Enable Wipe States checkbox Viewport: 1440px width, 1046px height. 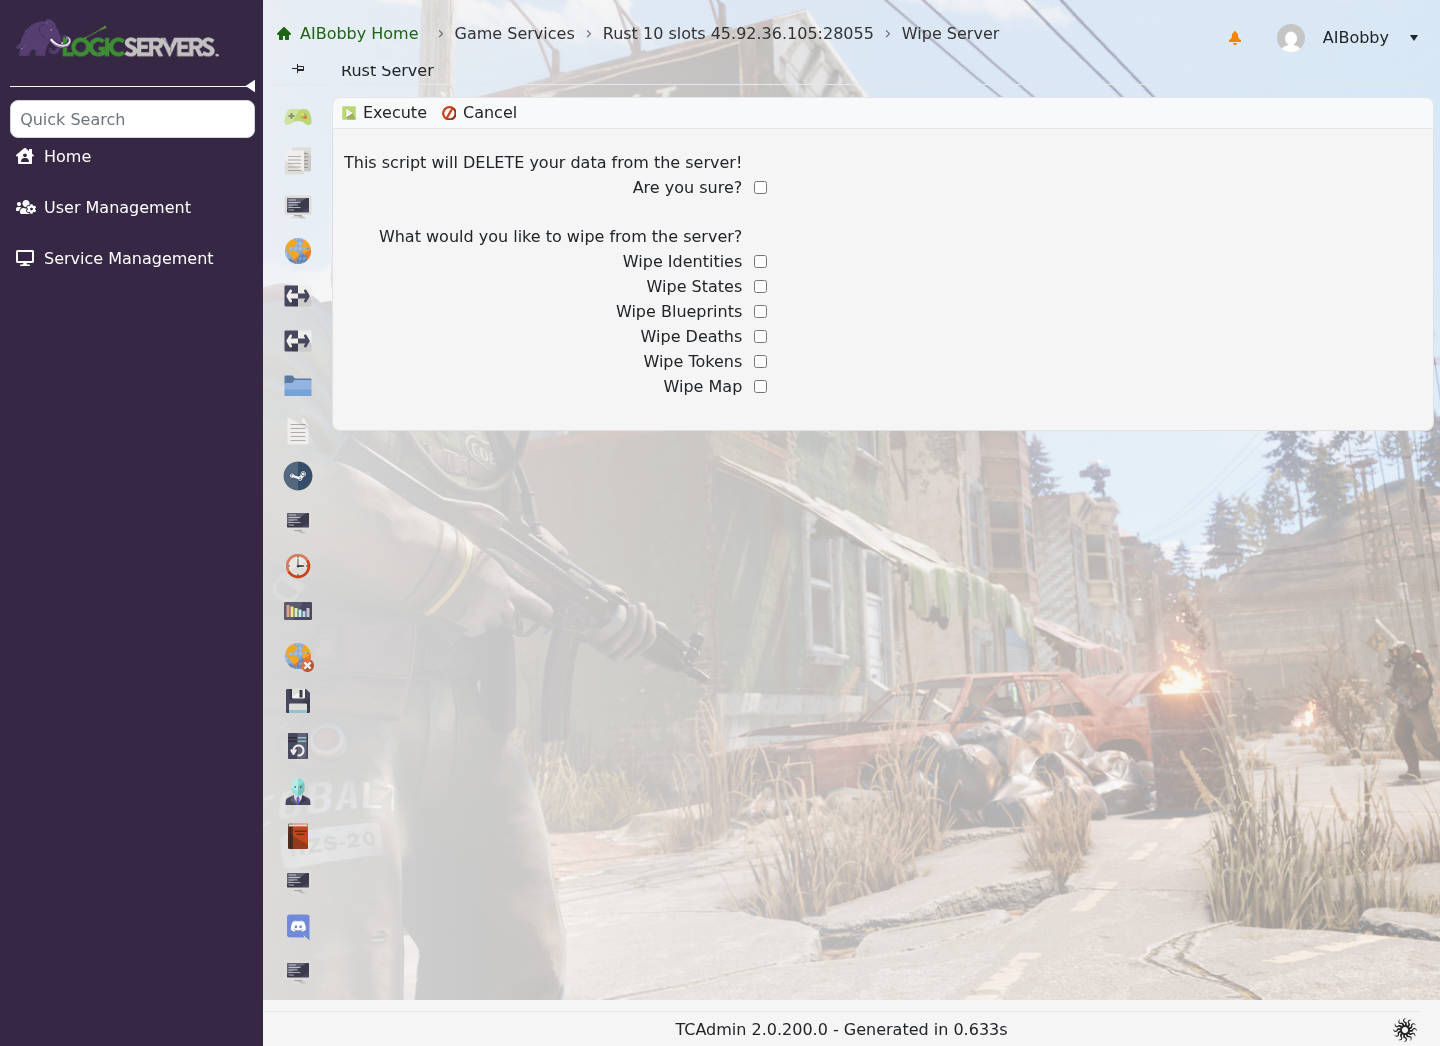[760, 286]
